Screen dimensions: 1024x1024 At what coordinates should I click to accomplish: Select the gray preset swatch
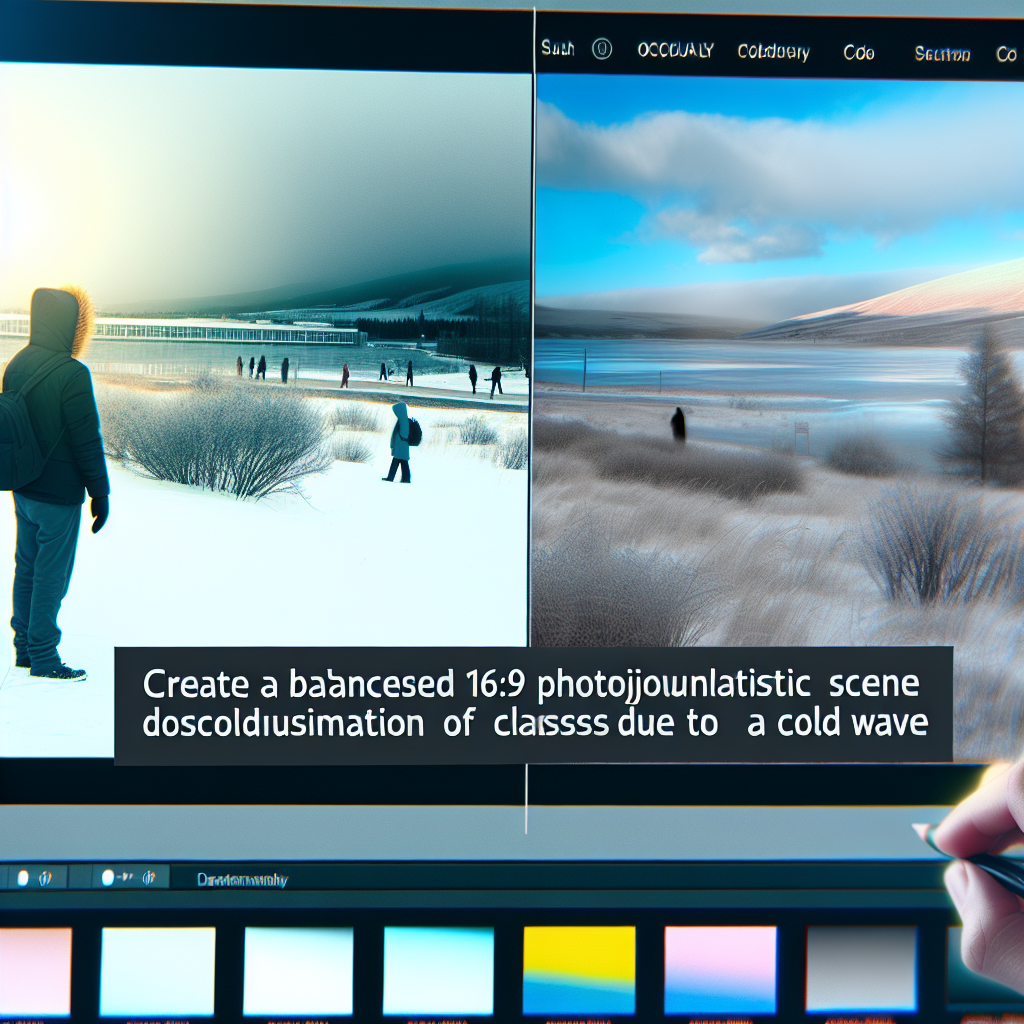coord(861,969)
